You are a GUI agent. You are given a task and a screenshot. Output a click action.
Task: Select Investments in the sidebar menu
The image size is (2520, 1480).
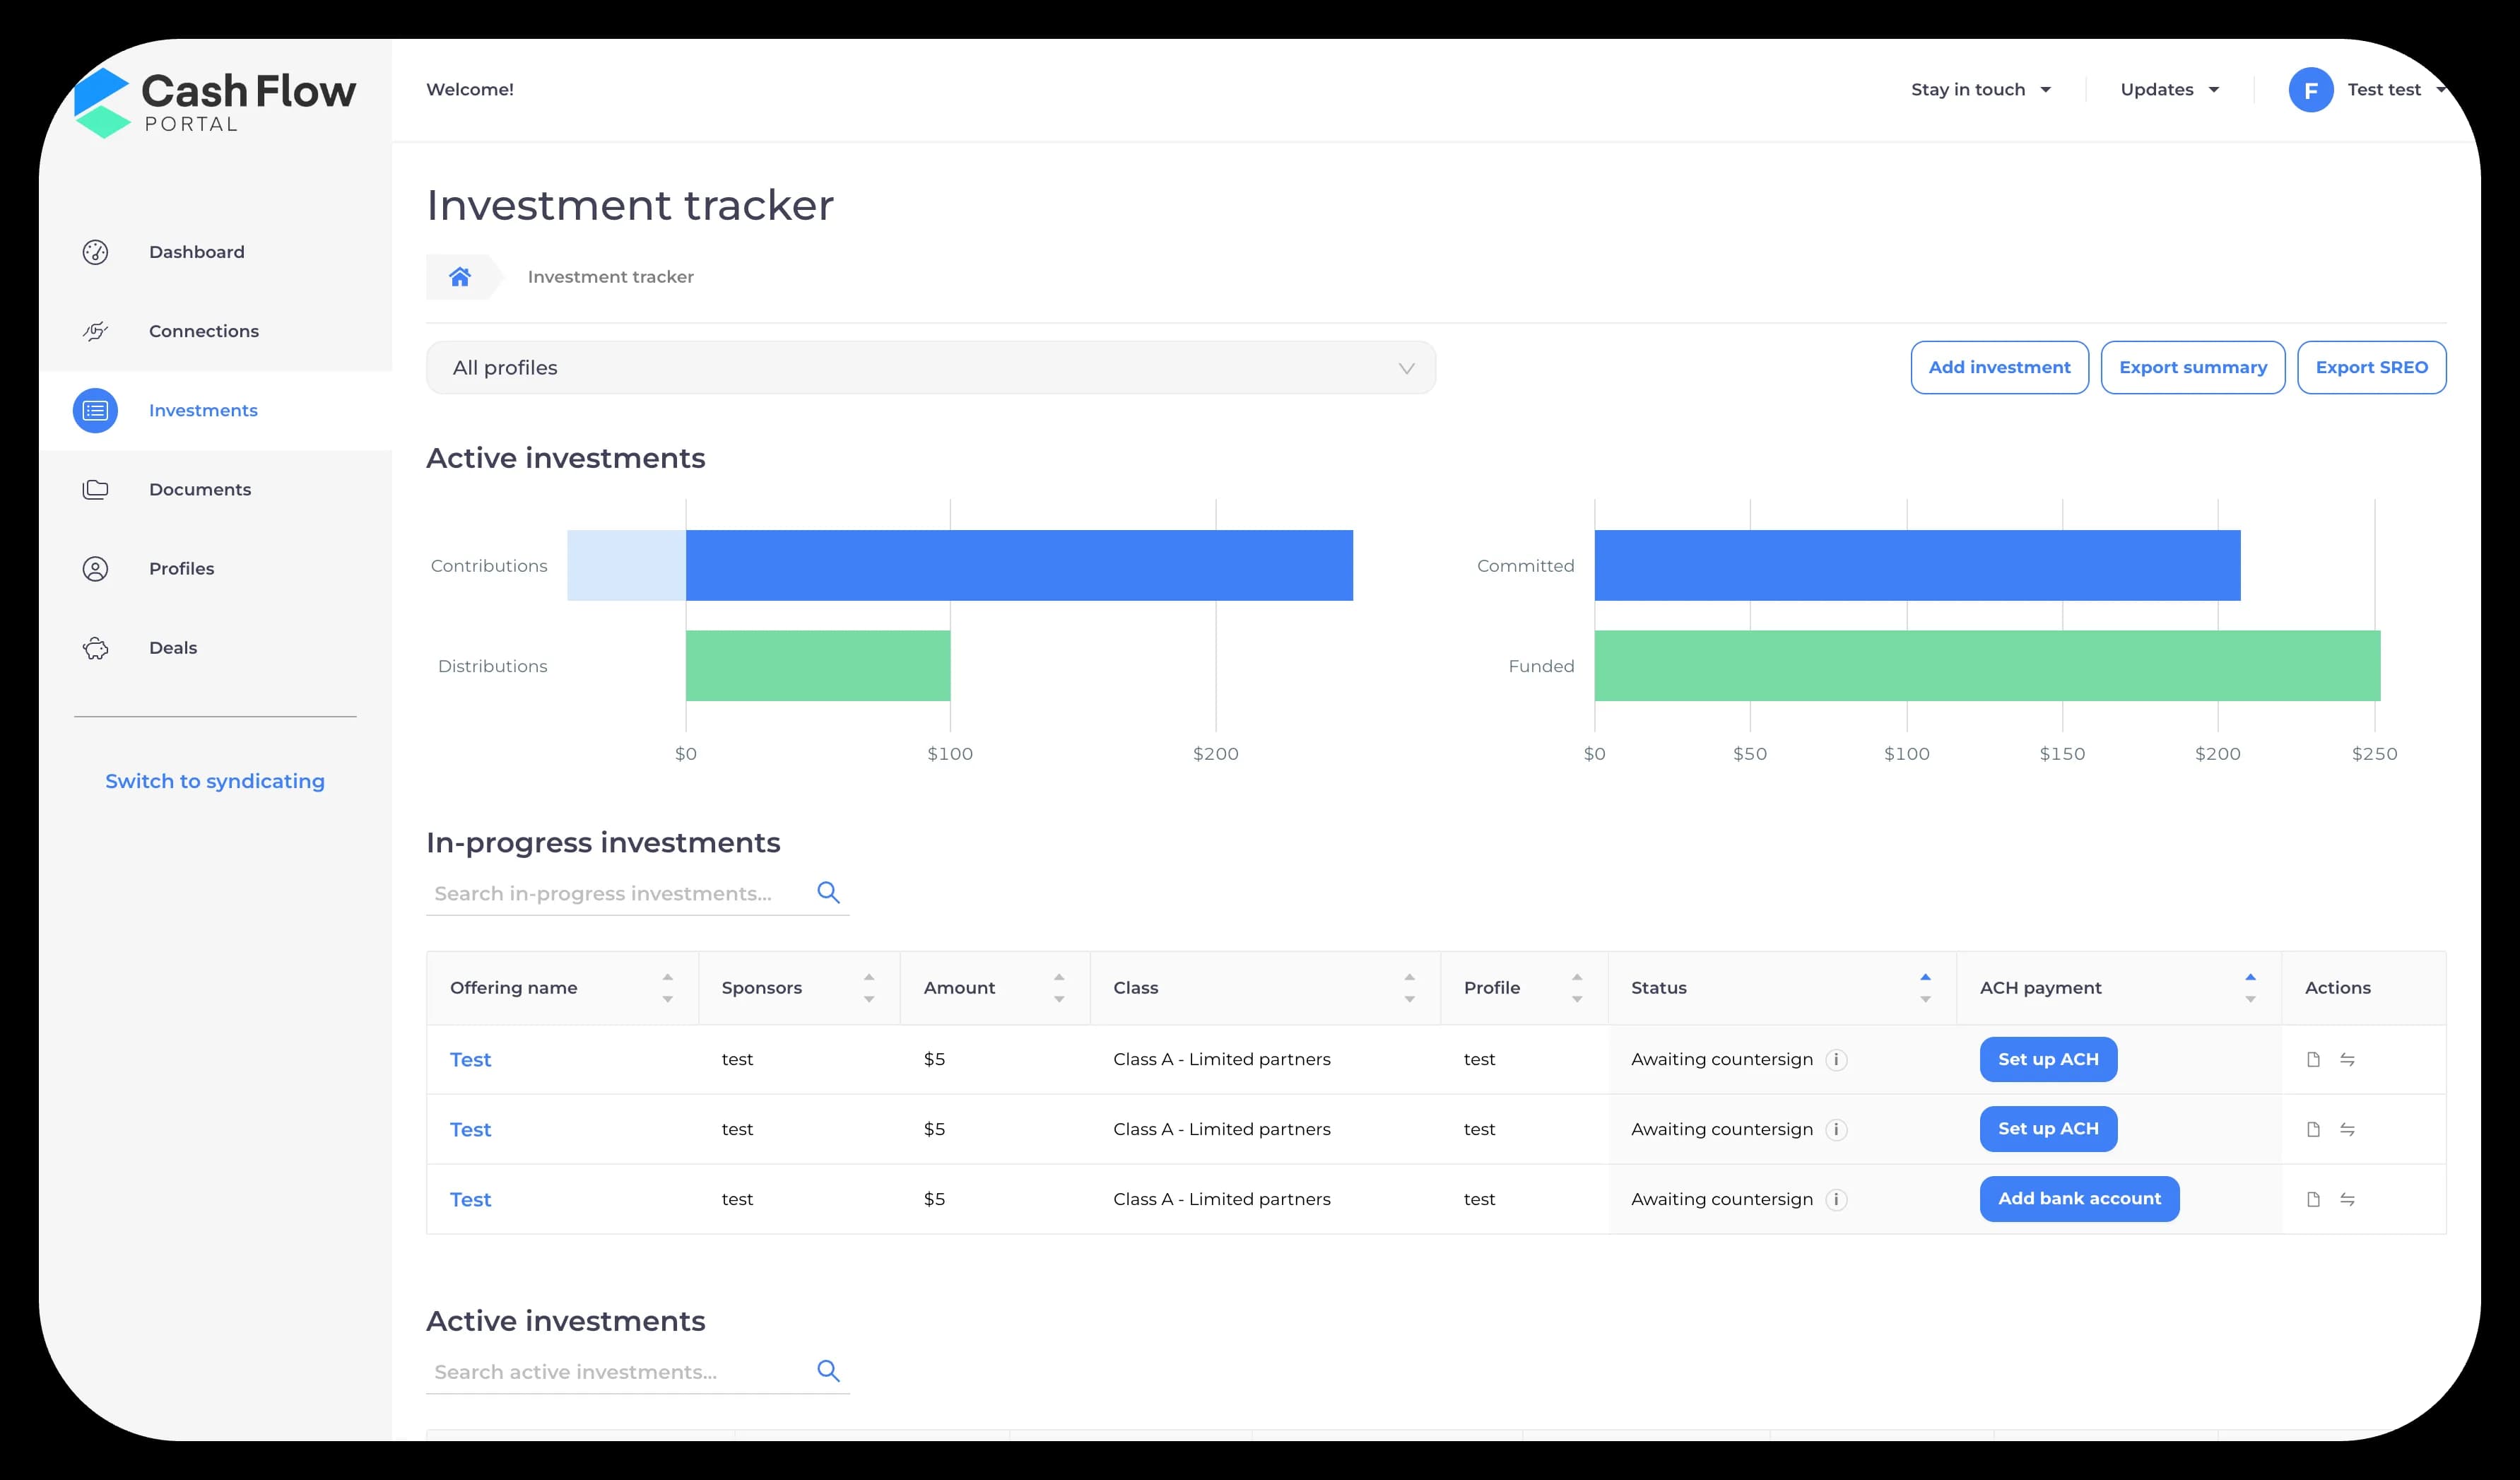[203, 410]
